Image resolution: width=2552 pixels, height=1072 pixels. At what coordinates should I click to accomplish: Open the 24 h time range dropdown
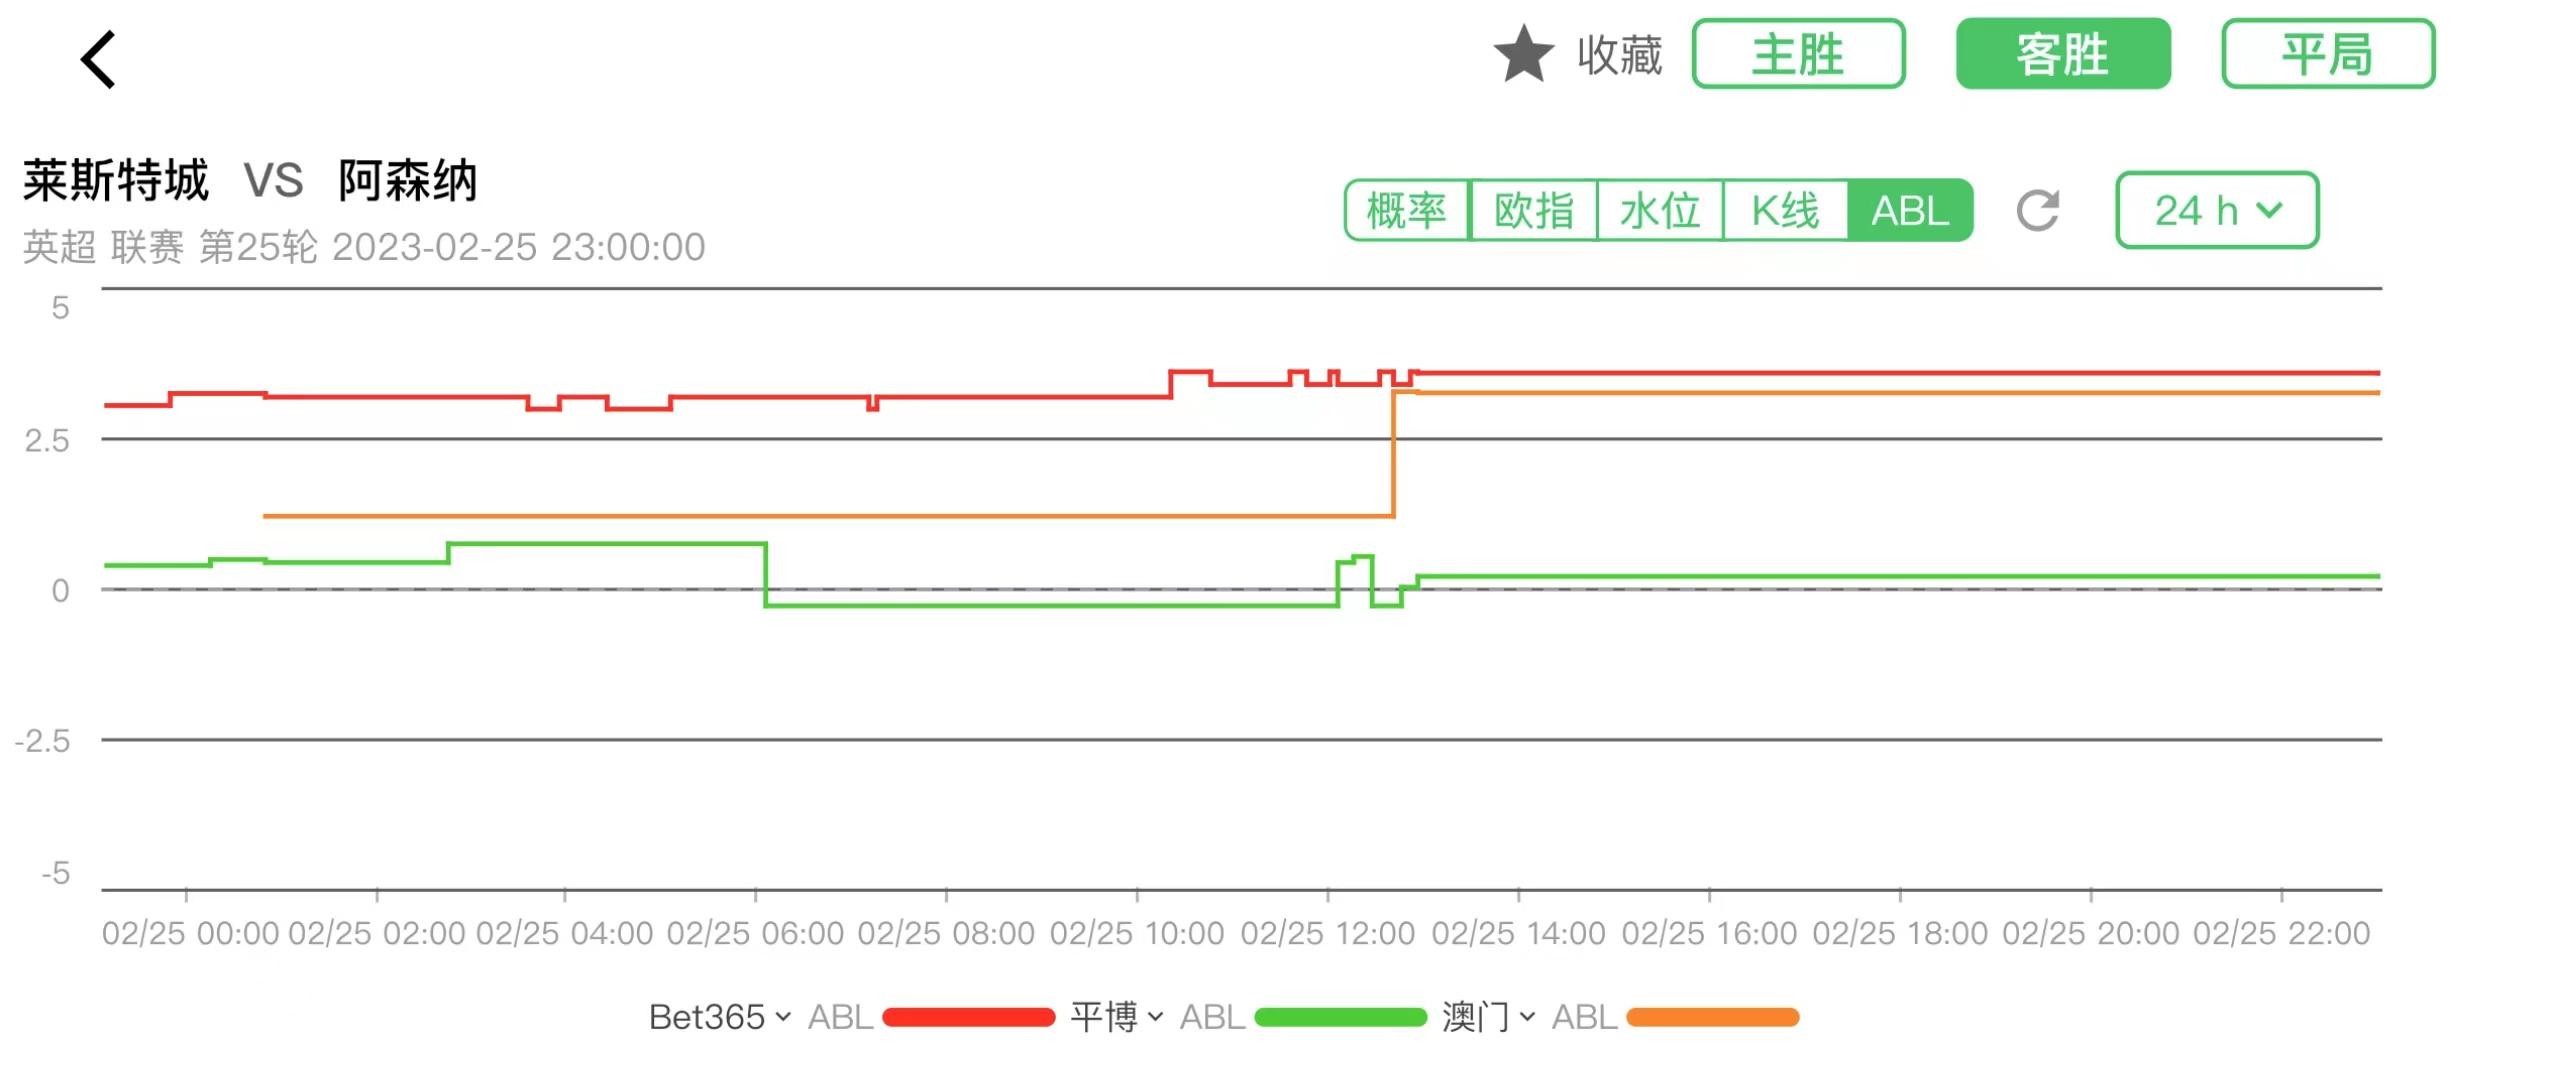(x=2216, y=210)
